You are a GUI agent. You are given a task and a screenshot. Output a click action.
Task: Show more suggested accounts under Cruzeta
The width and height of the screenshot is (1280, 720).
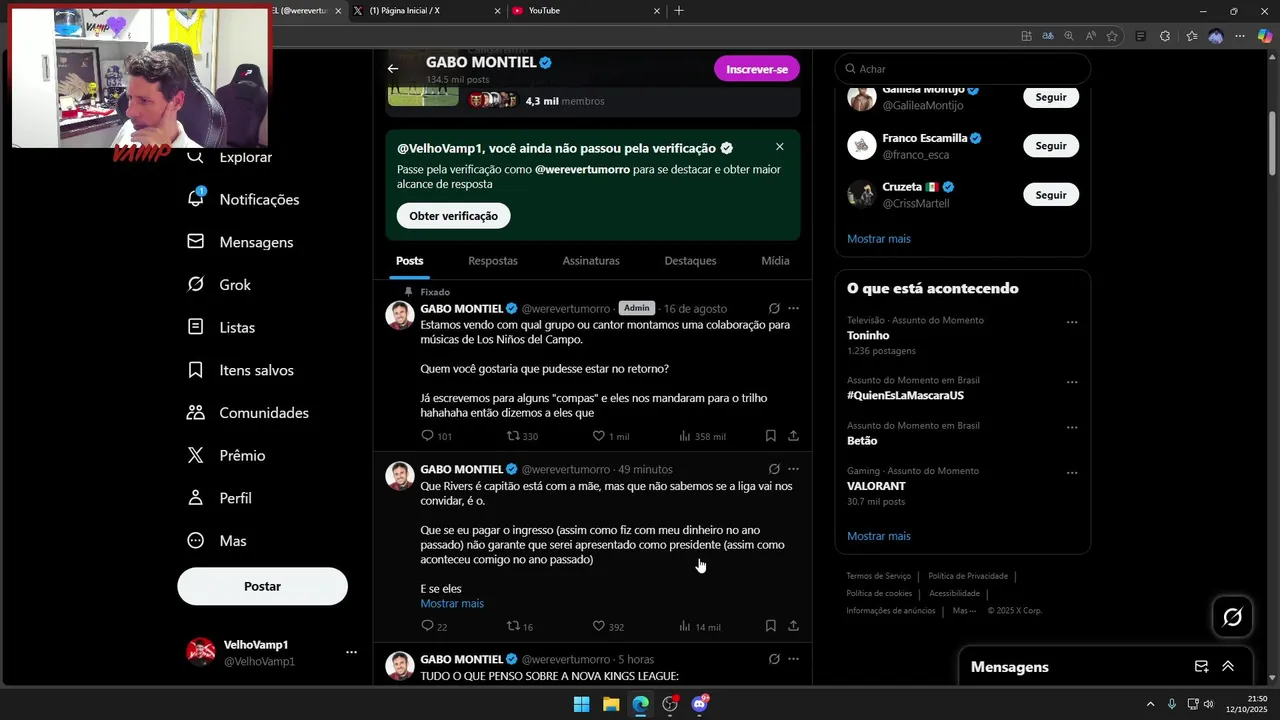tap(879, 239)
